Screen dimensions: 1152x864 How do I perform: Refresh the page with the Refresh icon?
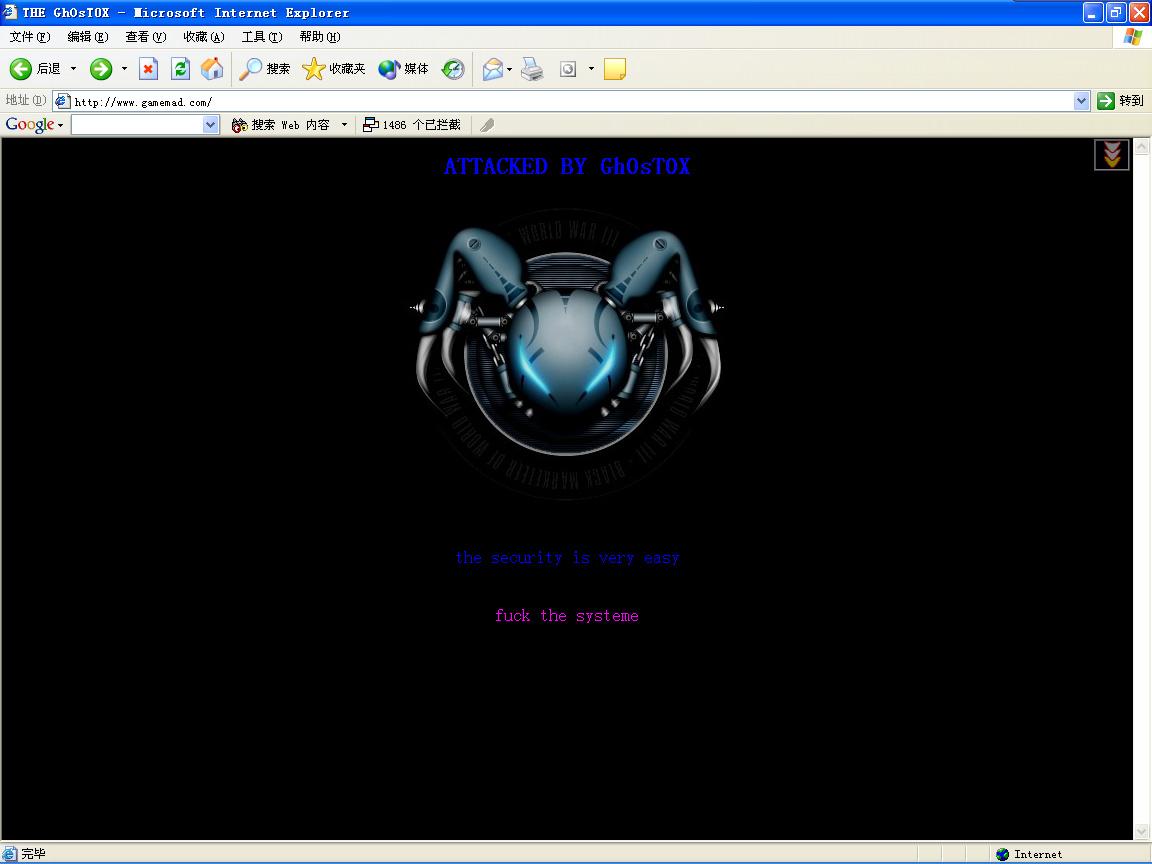(x=180, y=69)
